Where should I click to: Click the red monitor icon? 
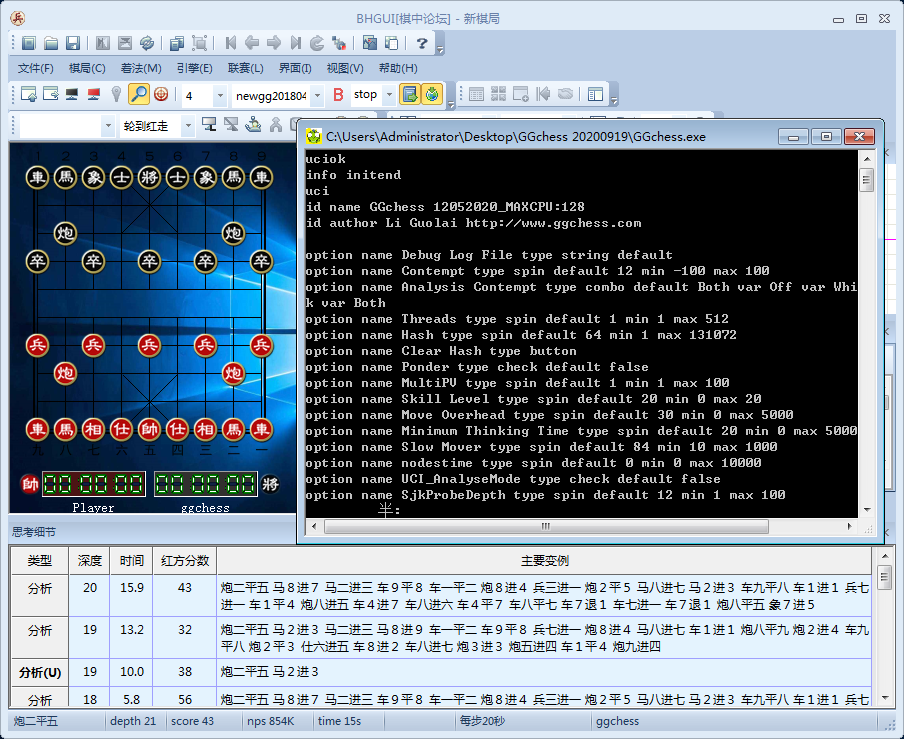pos(94,94)
